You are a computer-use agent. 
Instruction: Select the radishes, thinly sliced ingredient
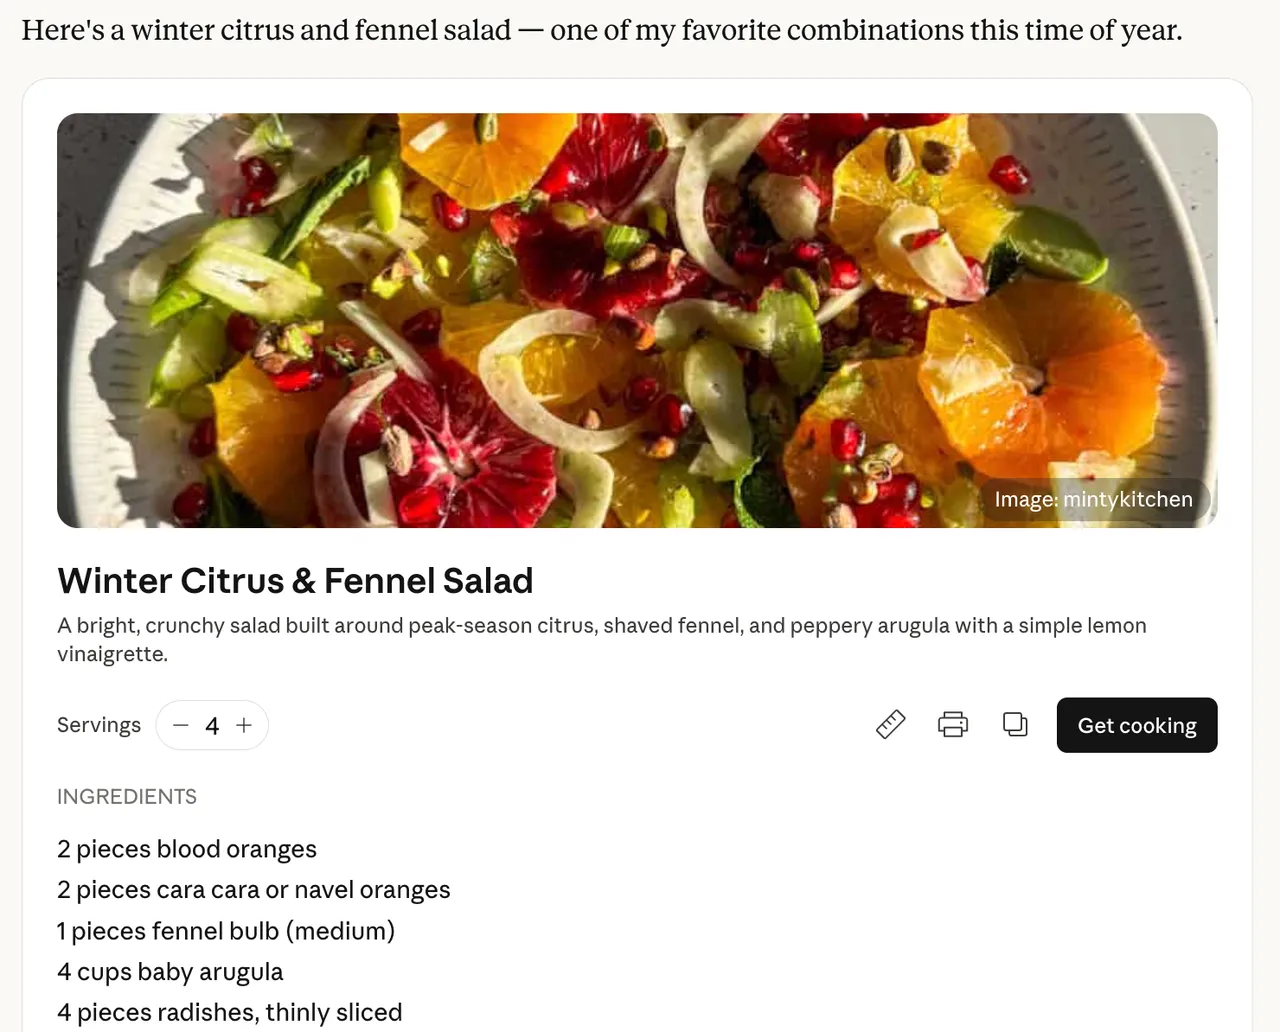pos(230,1012)
